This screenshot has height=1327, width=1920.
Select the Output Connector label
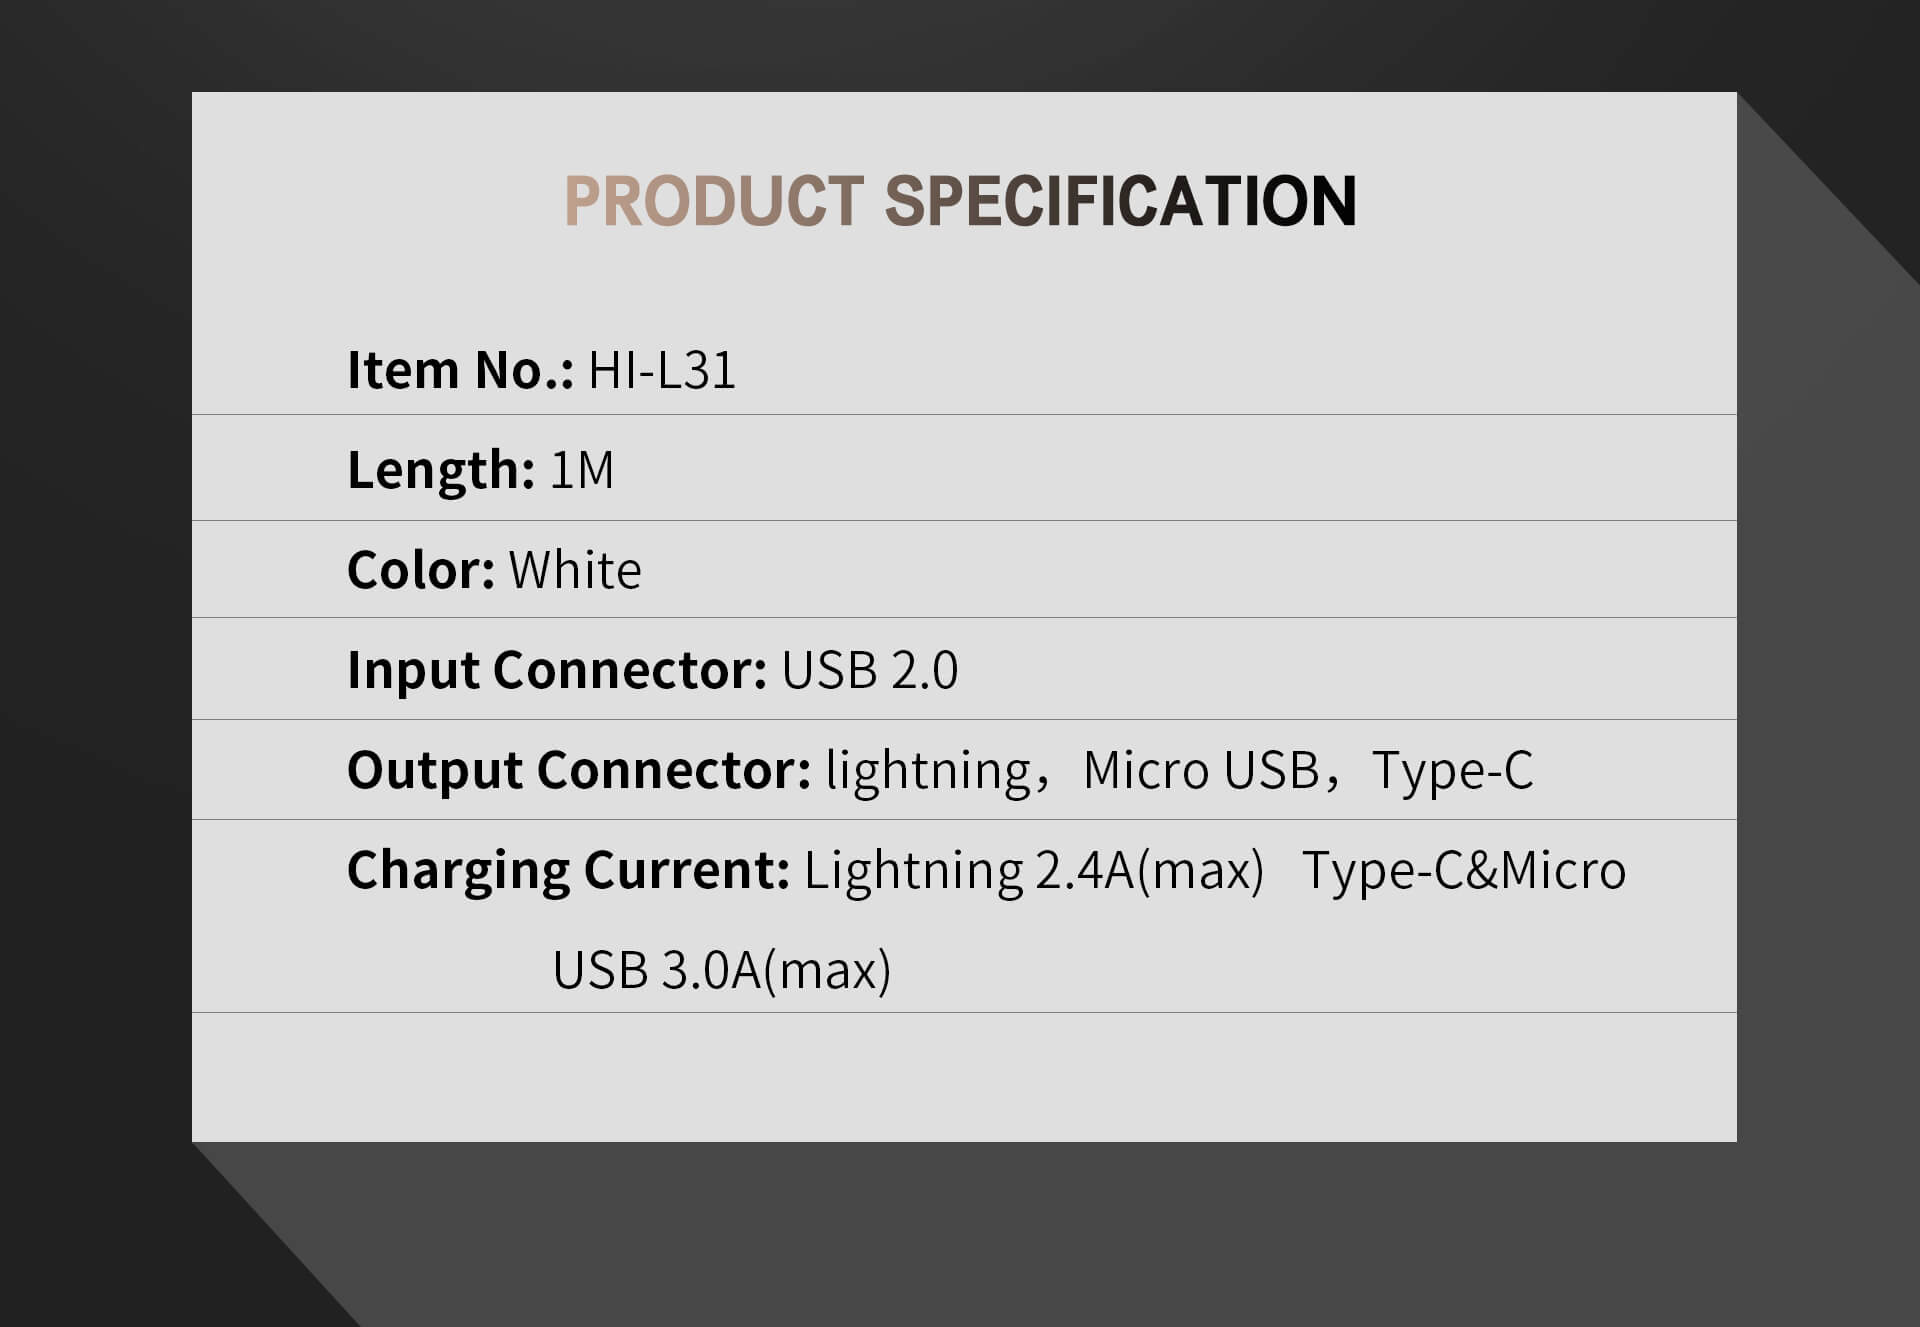tap(579, 770)
